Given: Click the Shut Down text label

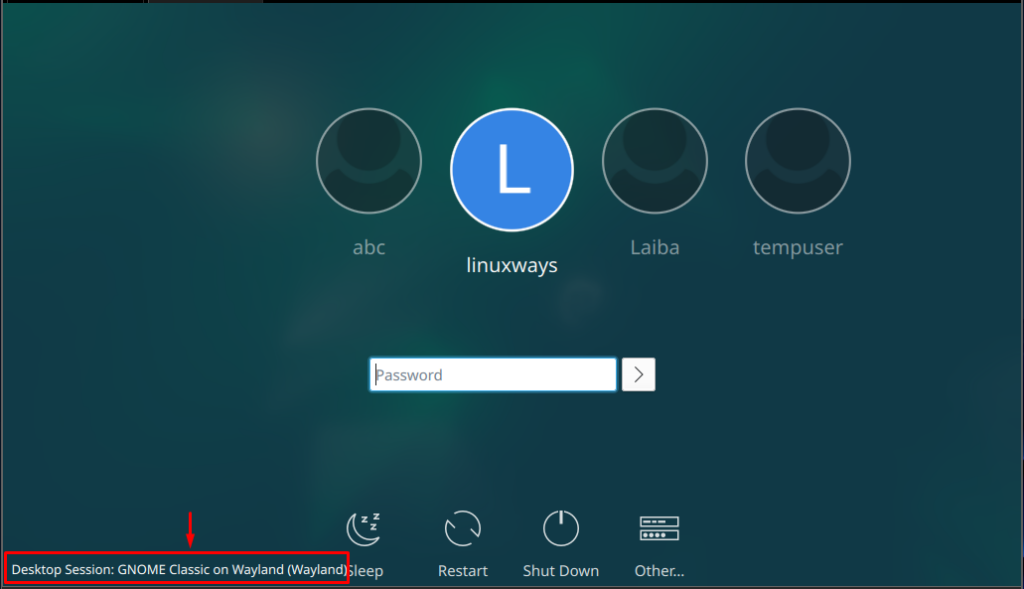Looking at the screenshot, I should point(560,570).
